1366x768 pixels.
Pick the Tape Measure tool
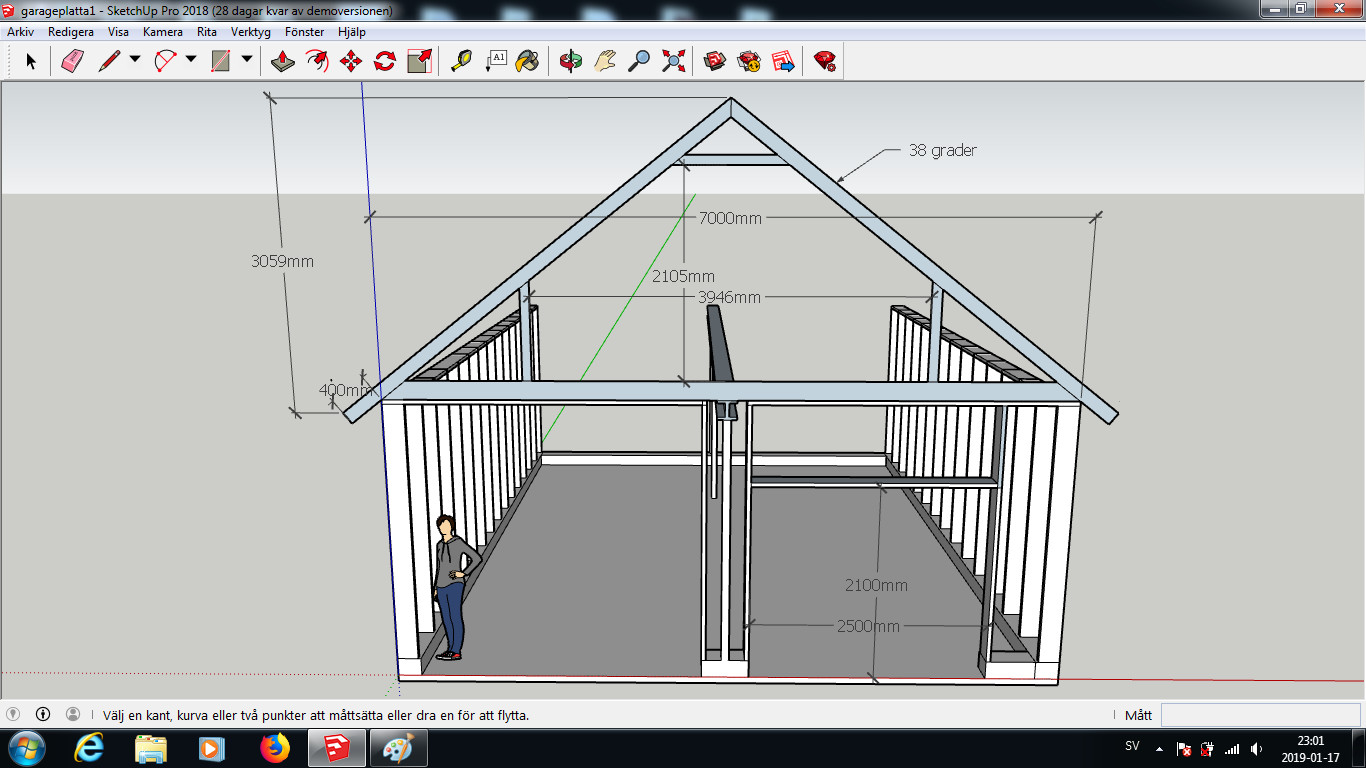pos(461,61)
